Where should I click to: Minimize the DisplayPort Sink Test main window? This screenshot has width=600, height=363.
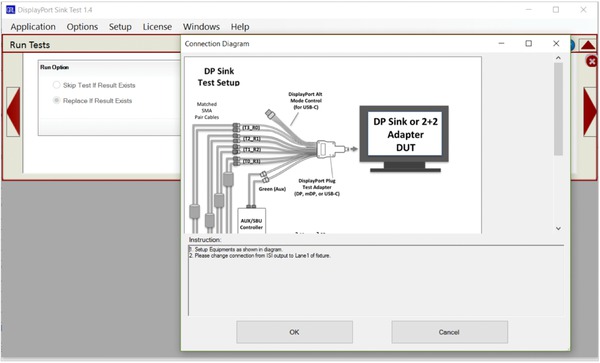click(x=528, y=10)
